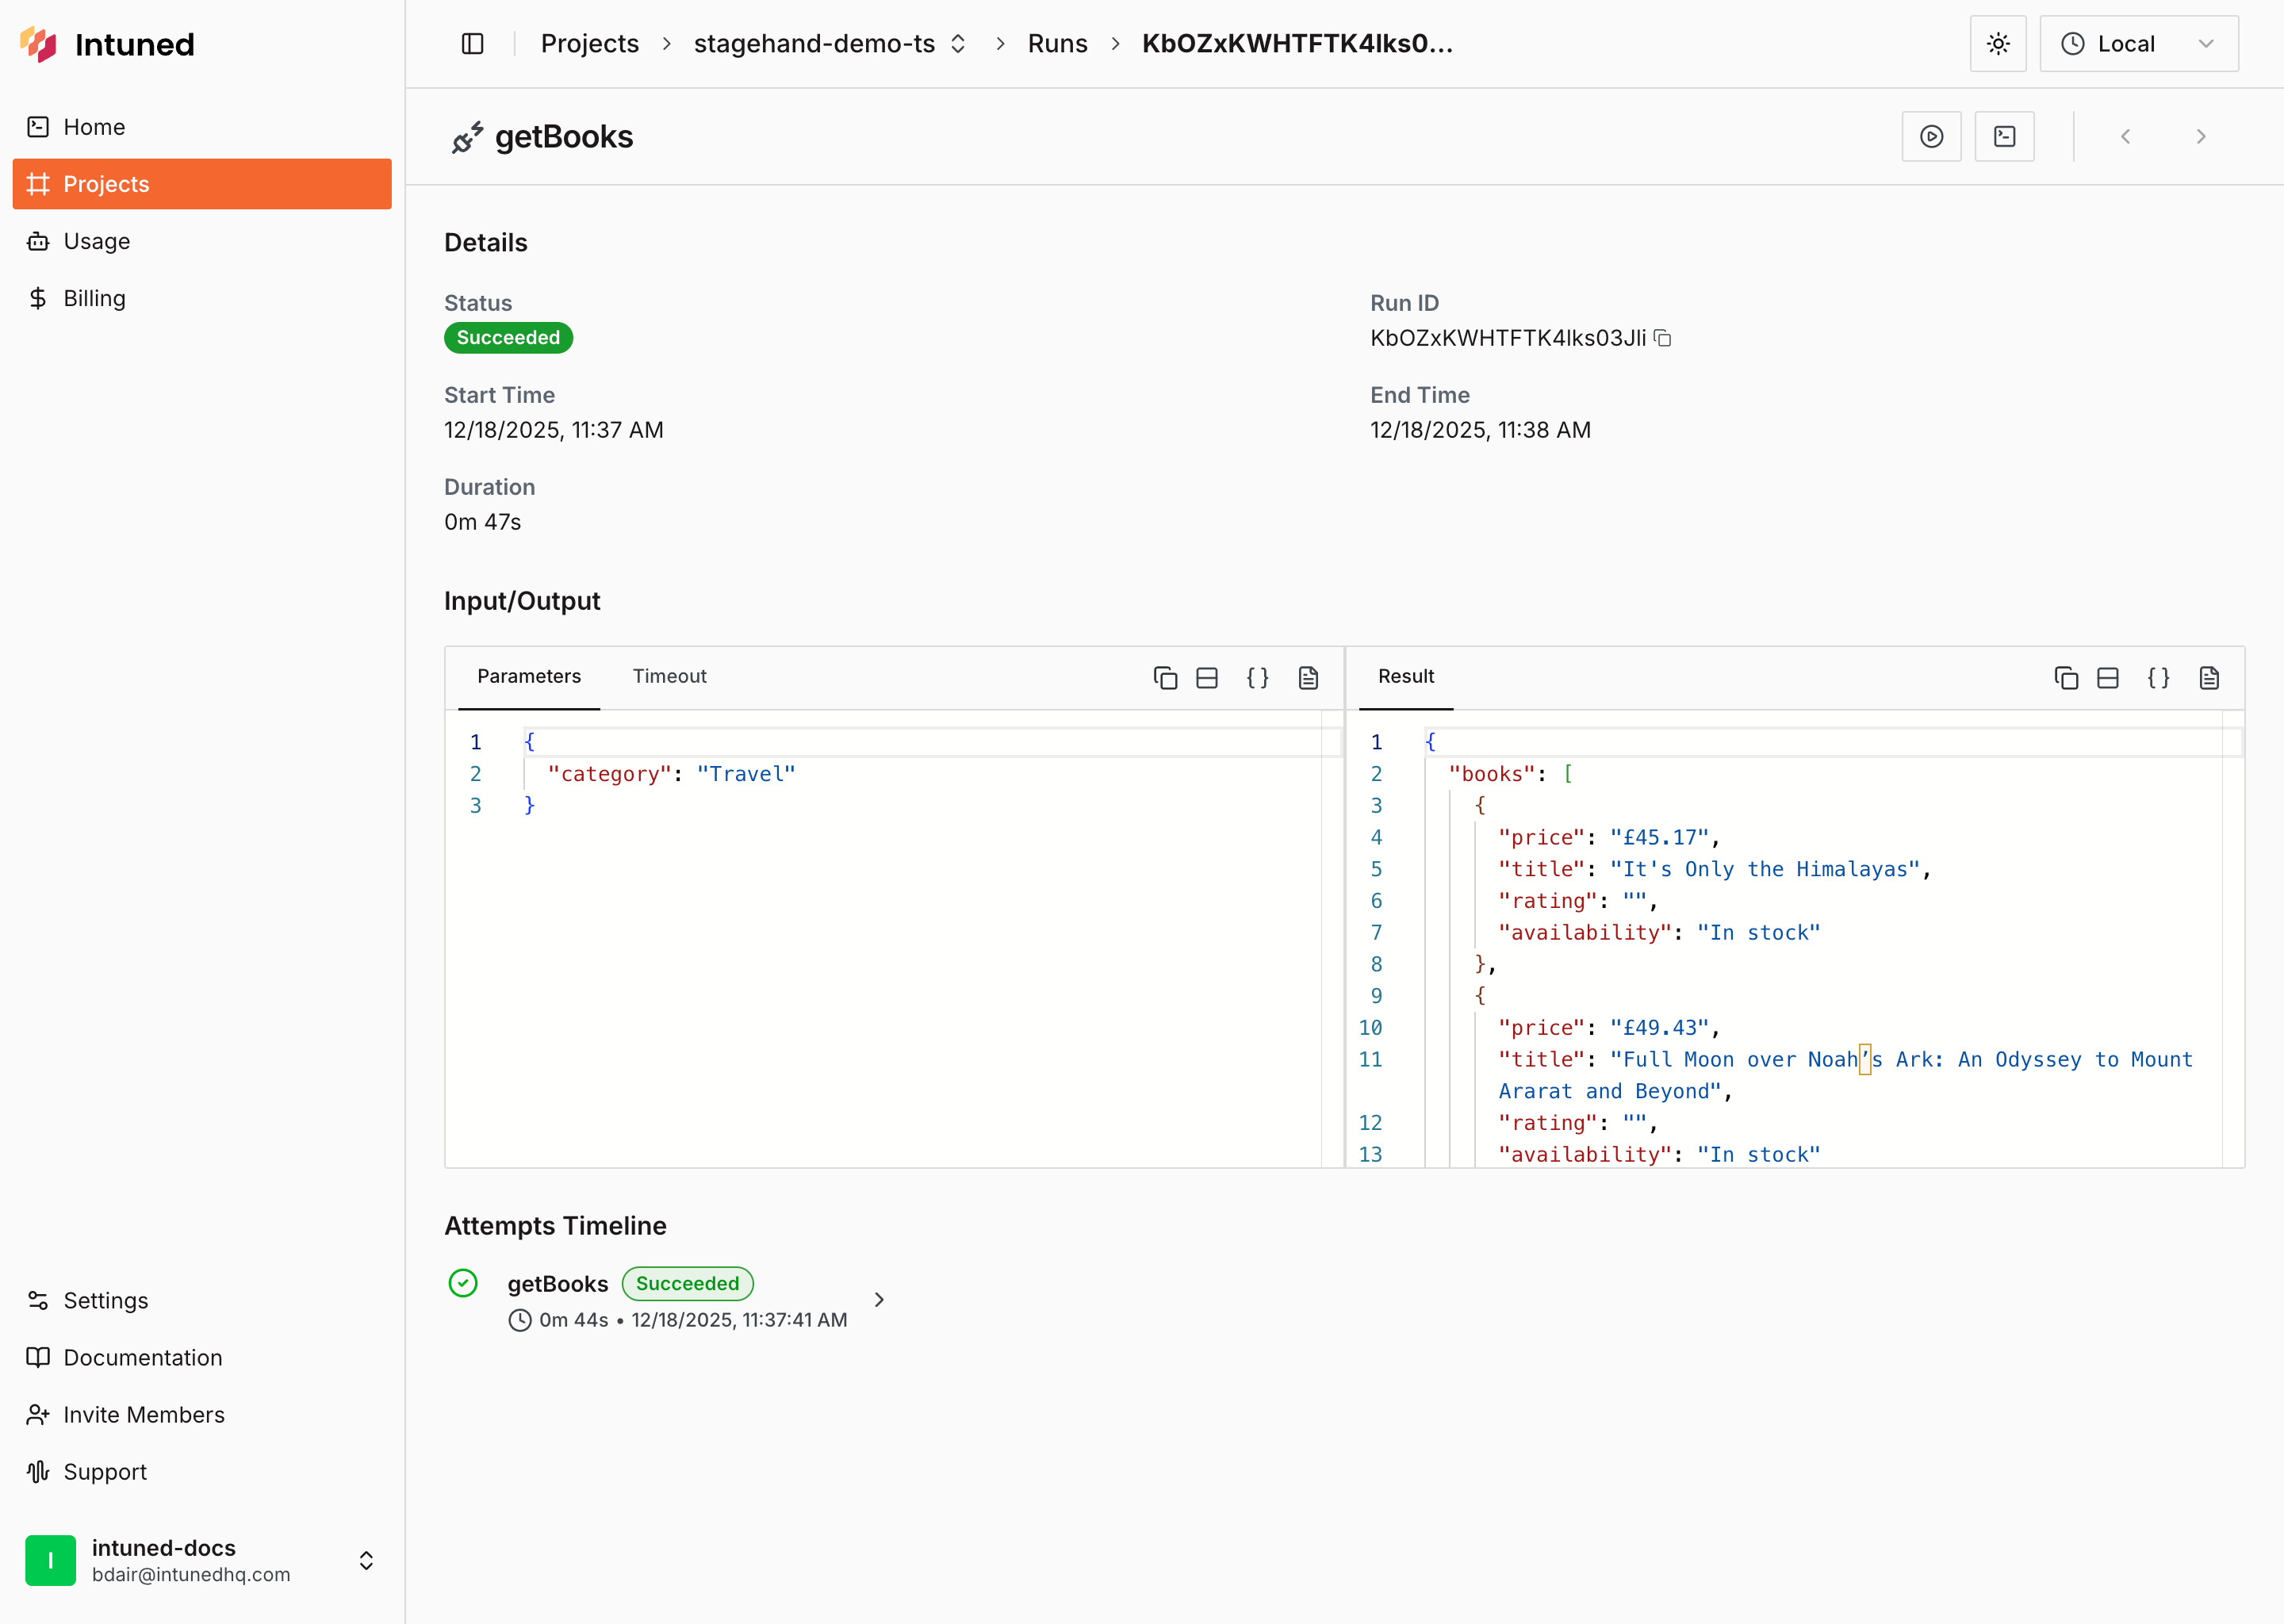Viewport: 2284px width, 1624px height.
Task: Toggle Parameters panel split layout icon
Action: coord(1207,678)
